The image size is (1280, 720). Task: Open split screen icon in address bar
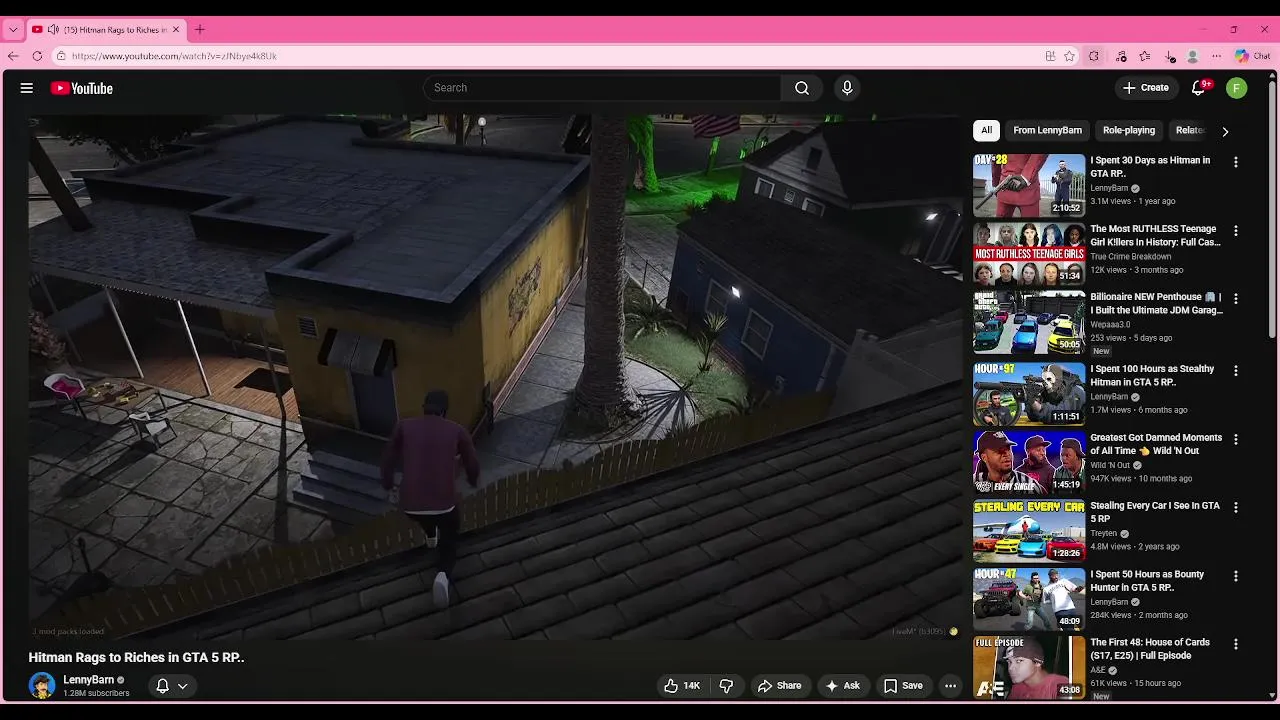[x=1050, y=56]
